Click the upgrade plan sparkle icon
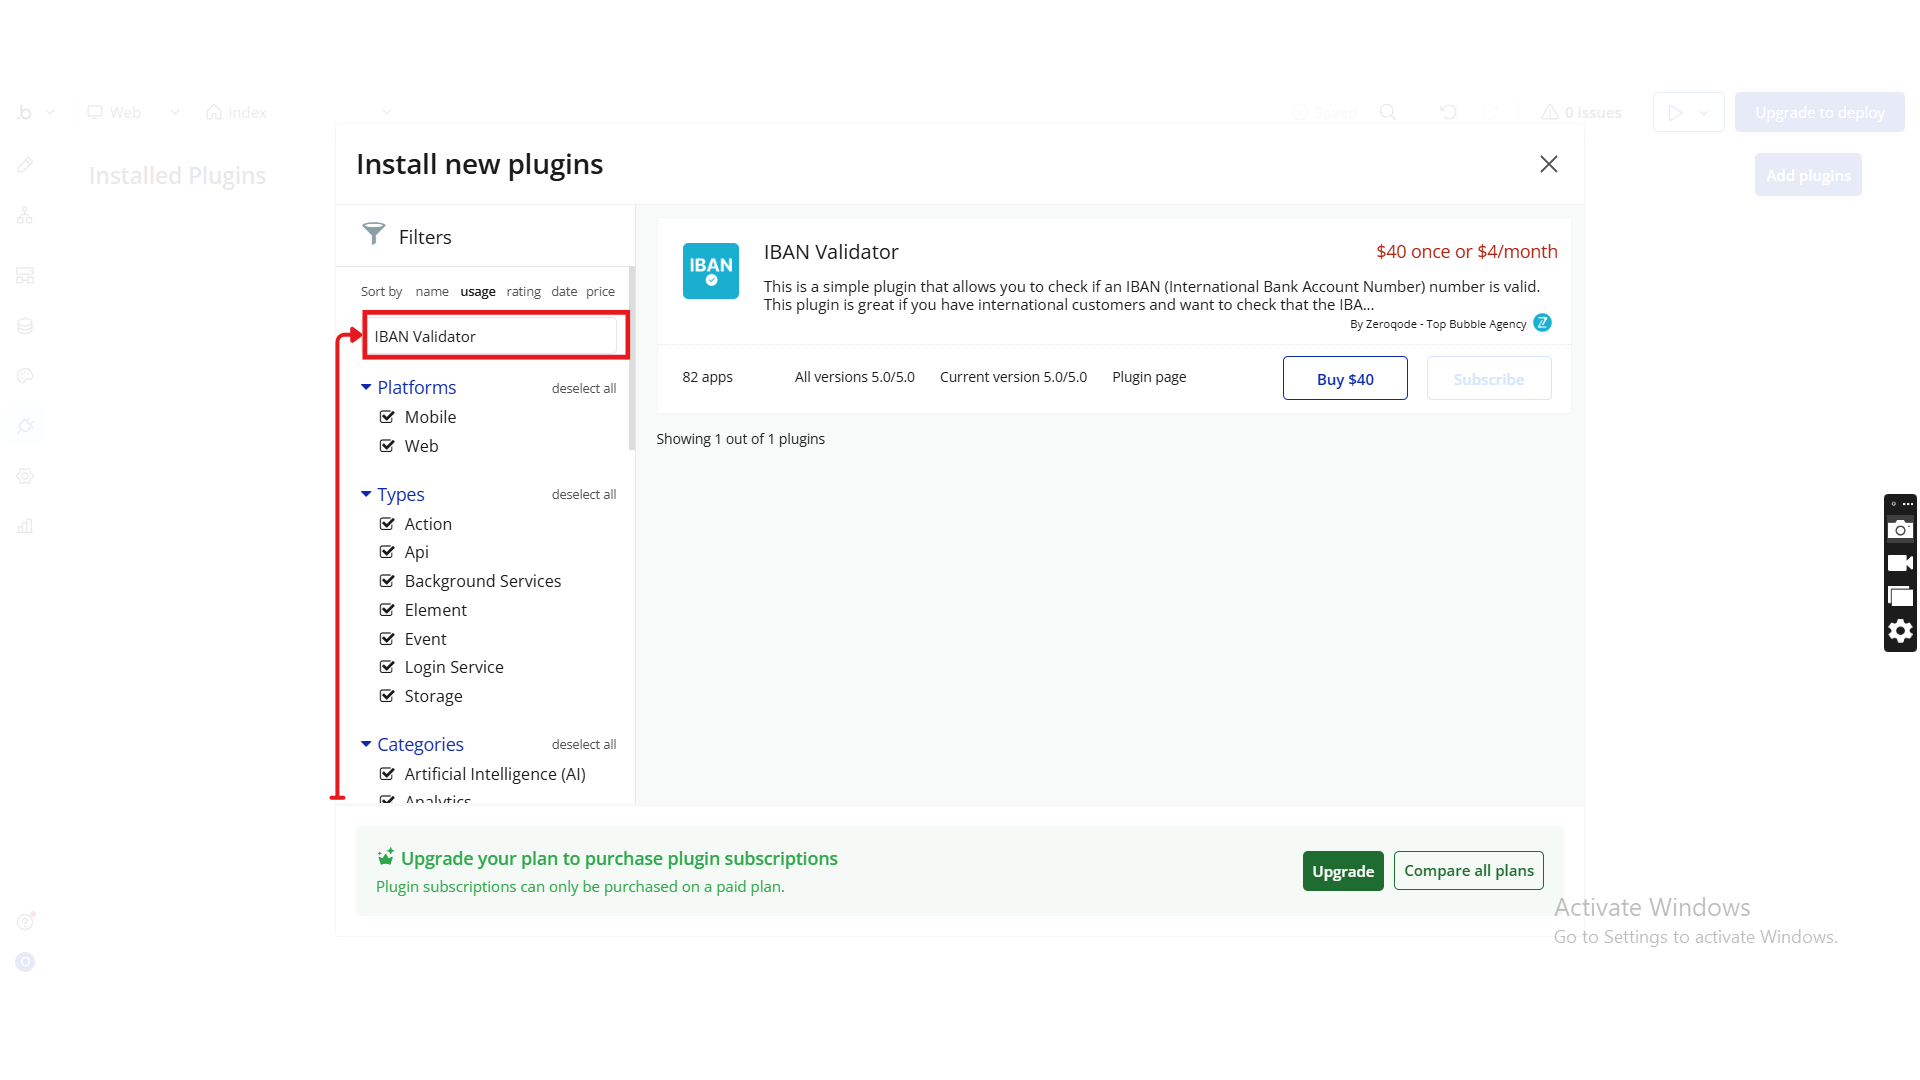Viewport: 1920px width, 1080px height. point(385,857)
